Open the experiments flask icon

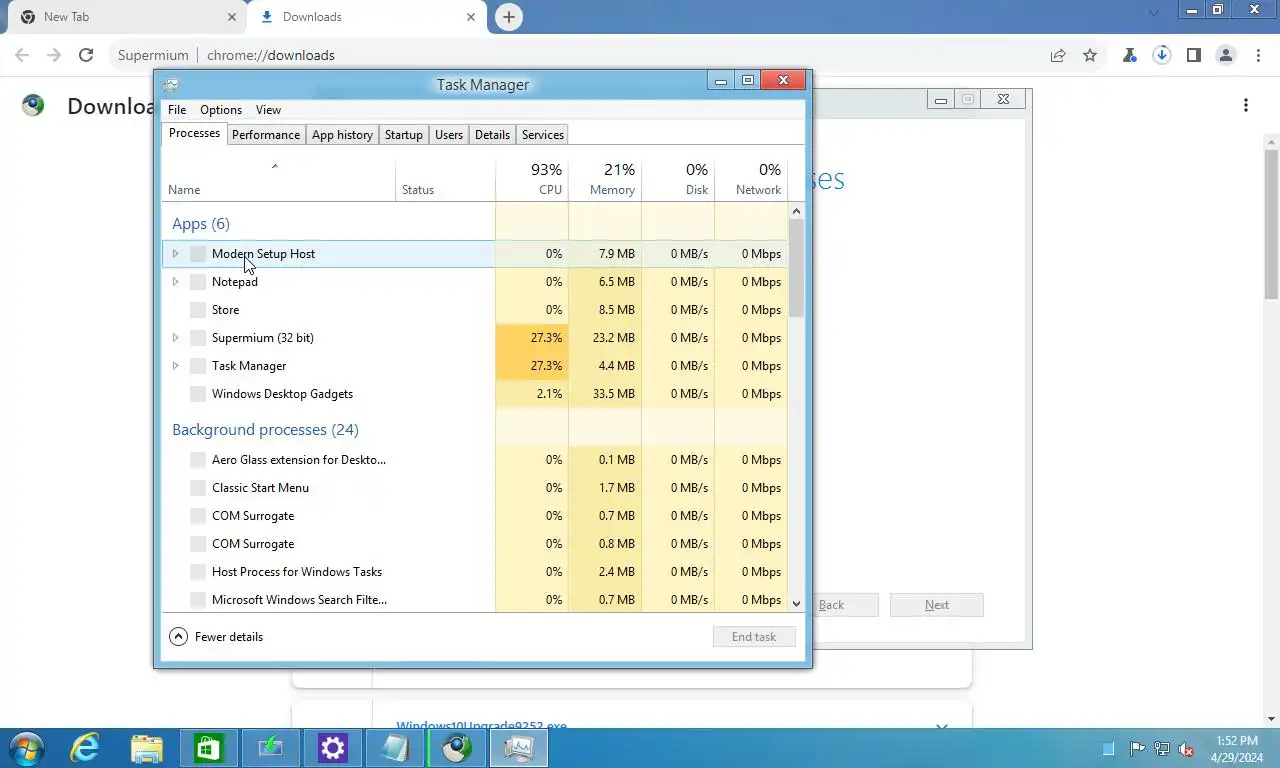(x=1130, y=55)
